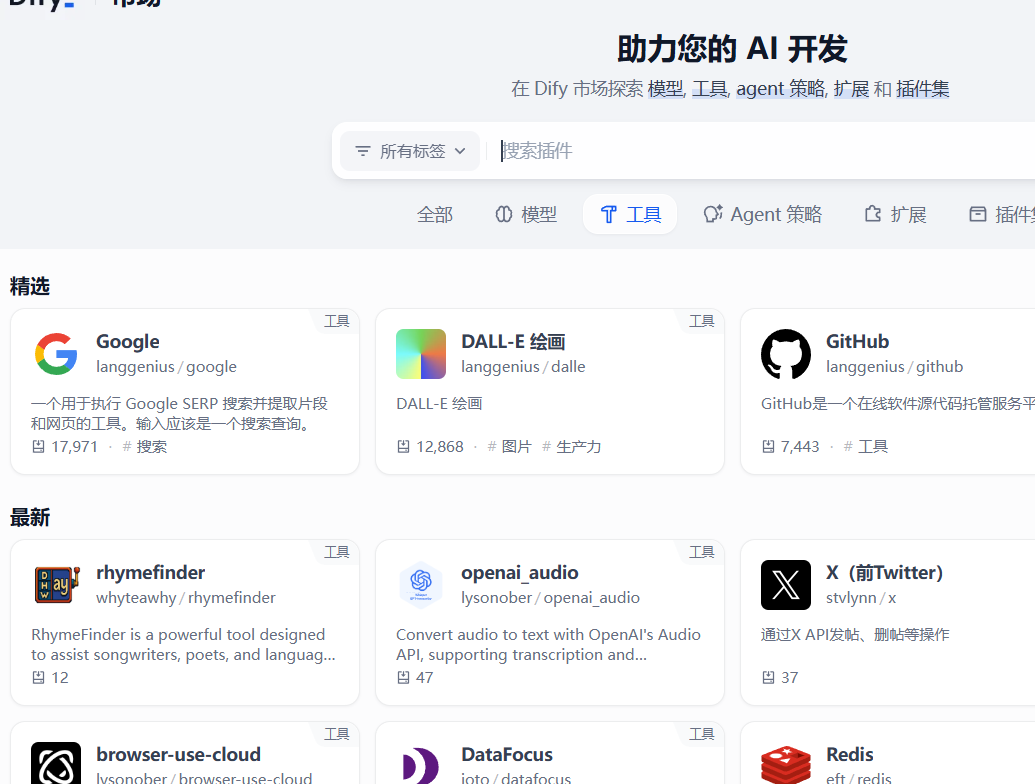
Task: Click whyteawhy / rhymefinder author text
Action: (185, 598)
